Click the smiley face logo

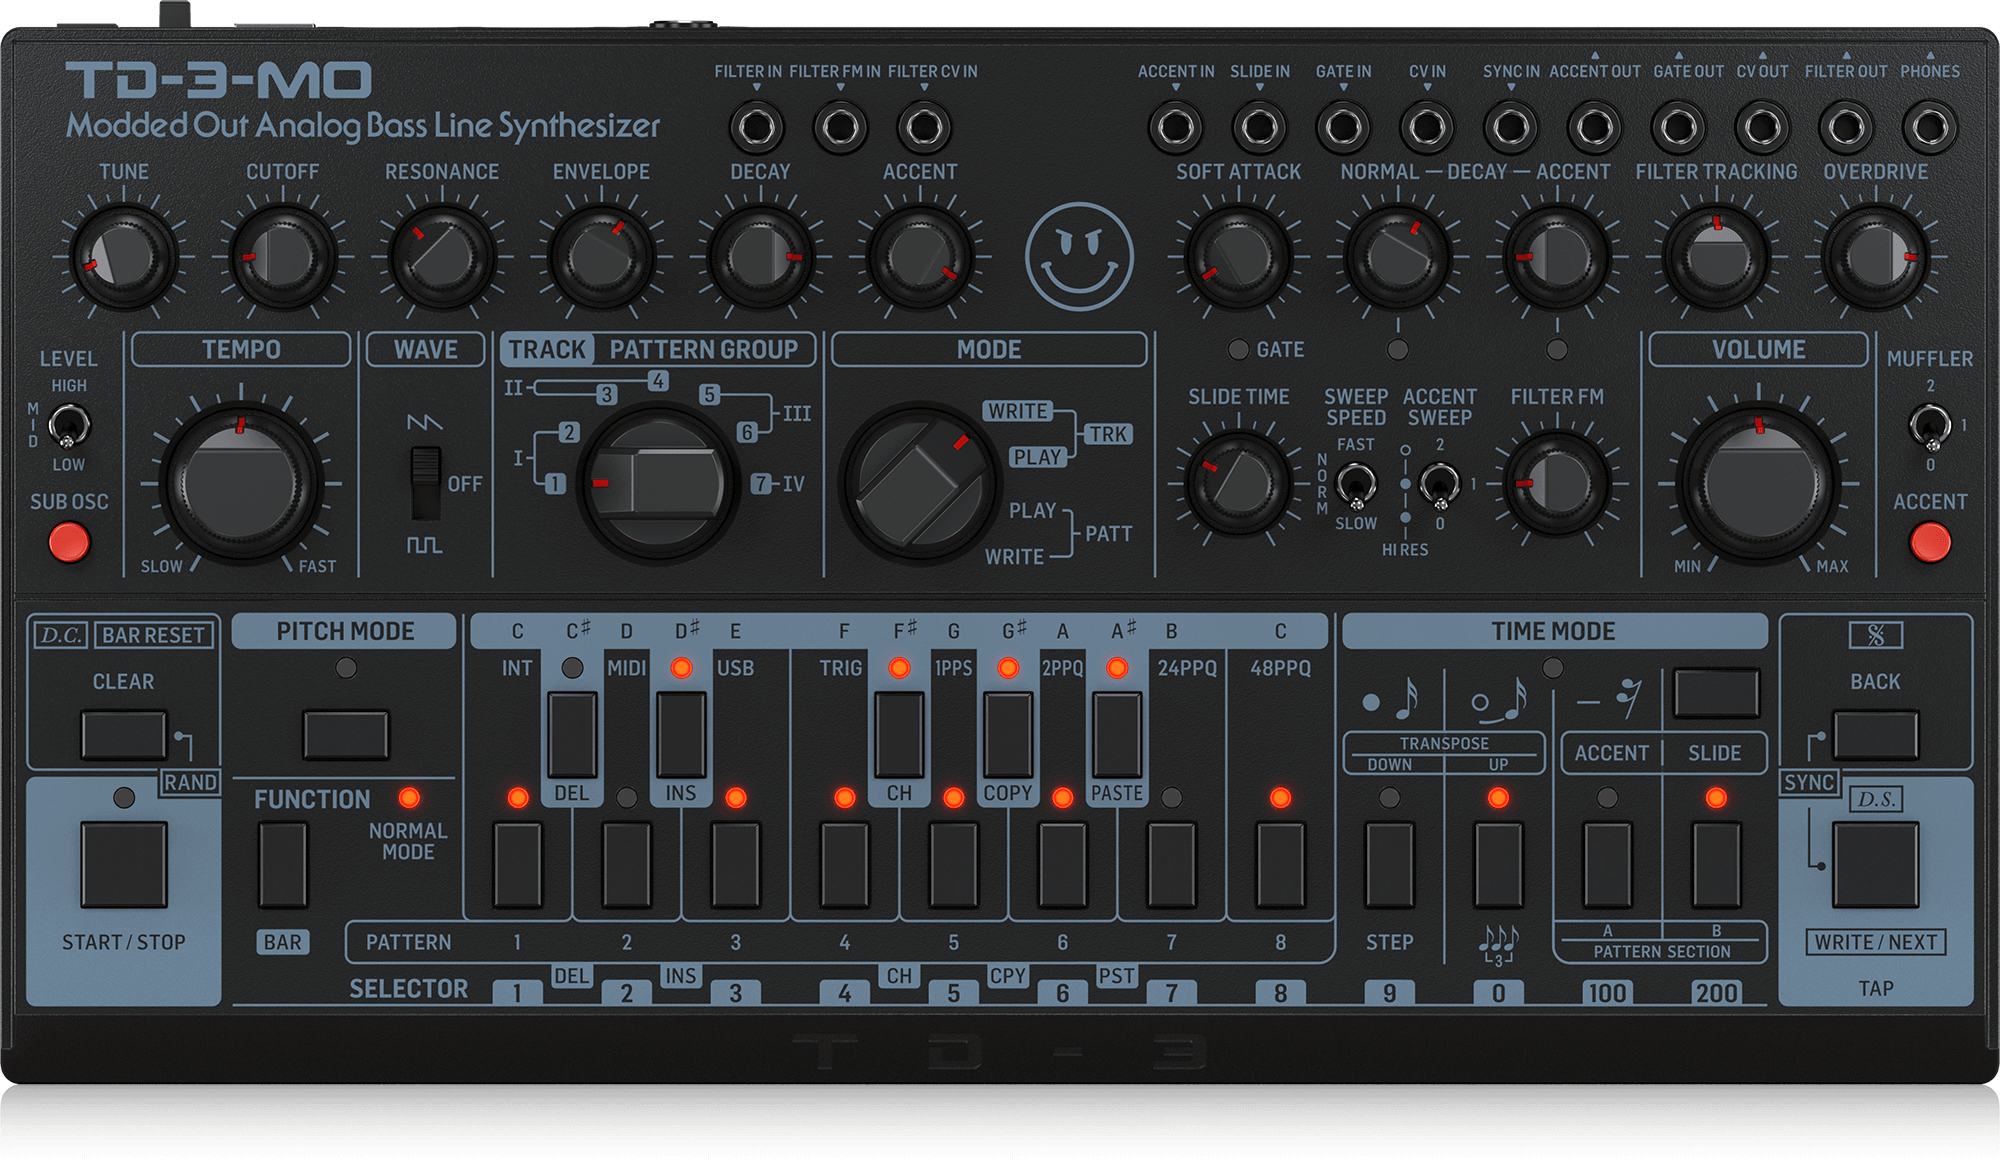1079,256
